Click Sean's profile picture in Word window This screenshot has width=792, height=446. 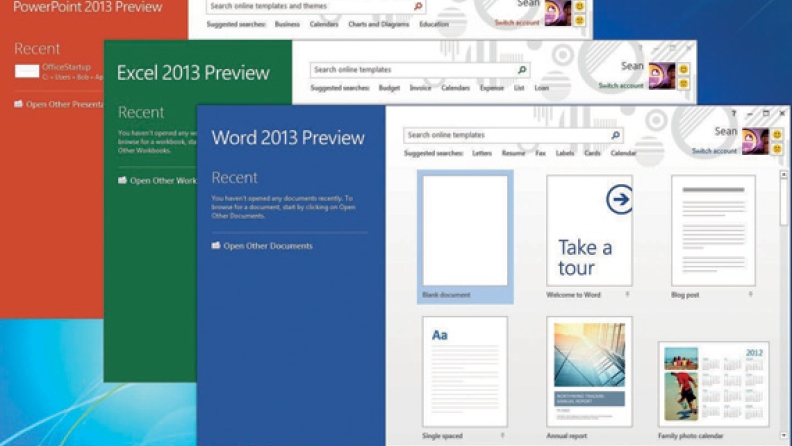click(755, 141)
